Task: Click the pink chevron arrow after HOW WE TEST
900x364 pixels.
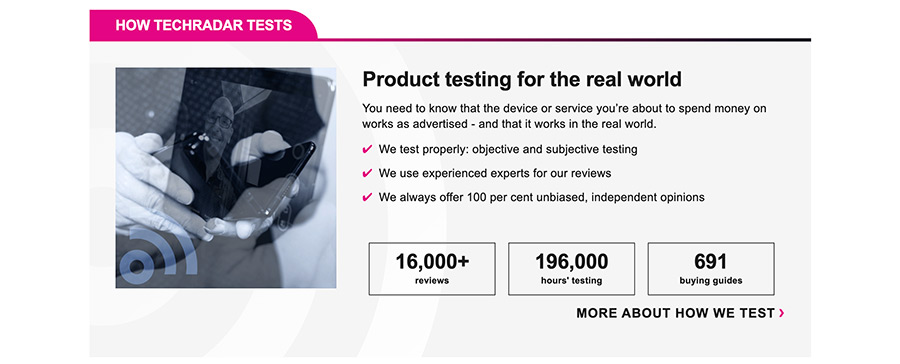Action: [x=781, y=313]
